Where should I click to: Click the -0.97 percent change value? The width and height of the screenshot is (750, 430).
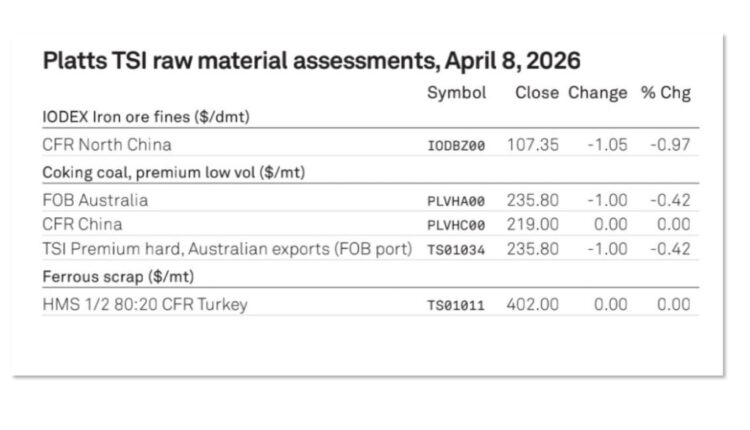pos(670,144)
